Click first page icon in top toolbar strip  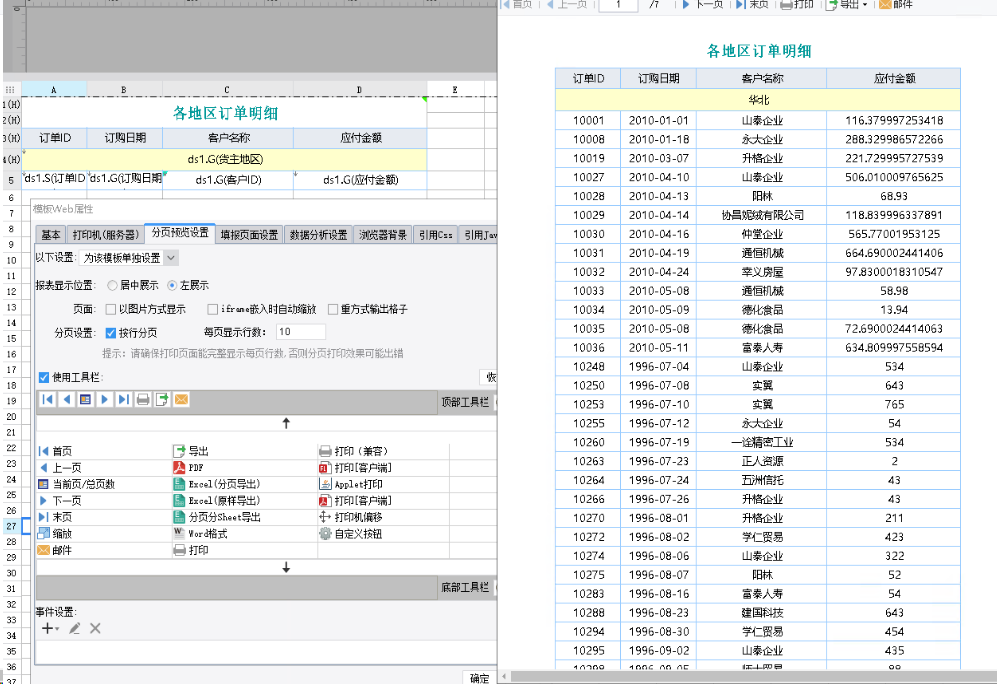48,399
